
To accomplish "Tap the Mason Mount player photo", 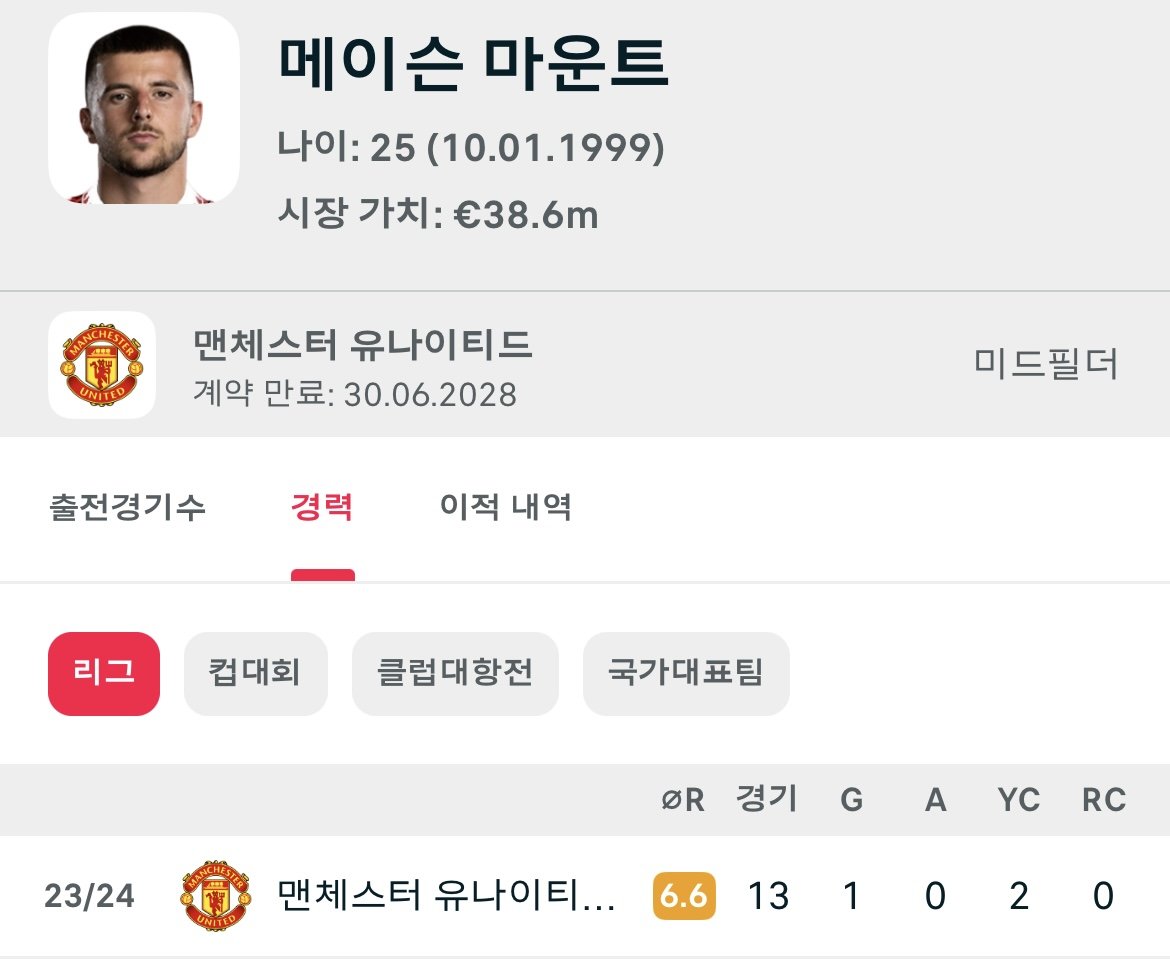I will [x=143, y=108].
